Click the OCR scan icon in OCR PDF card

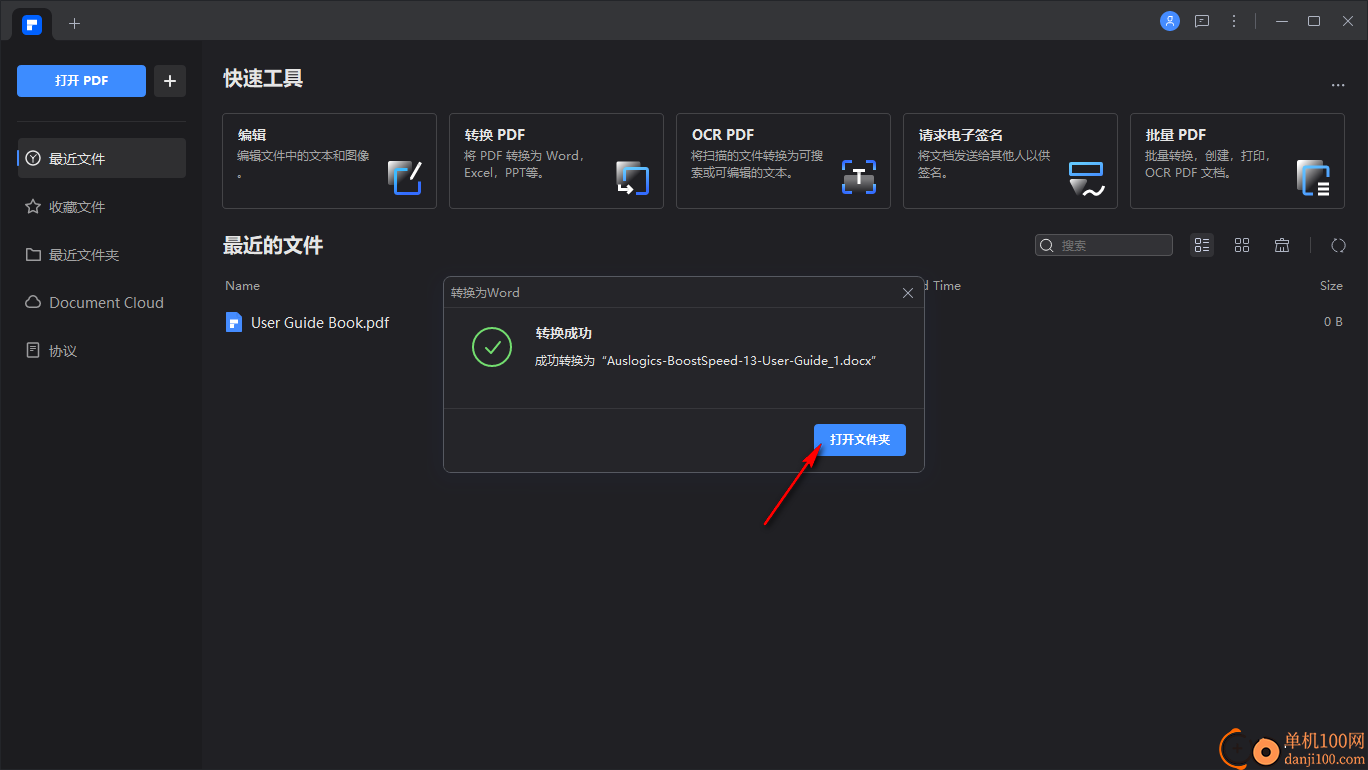(859, 177)
